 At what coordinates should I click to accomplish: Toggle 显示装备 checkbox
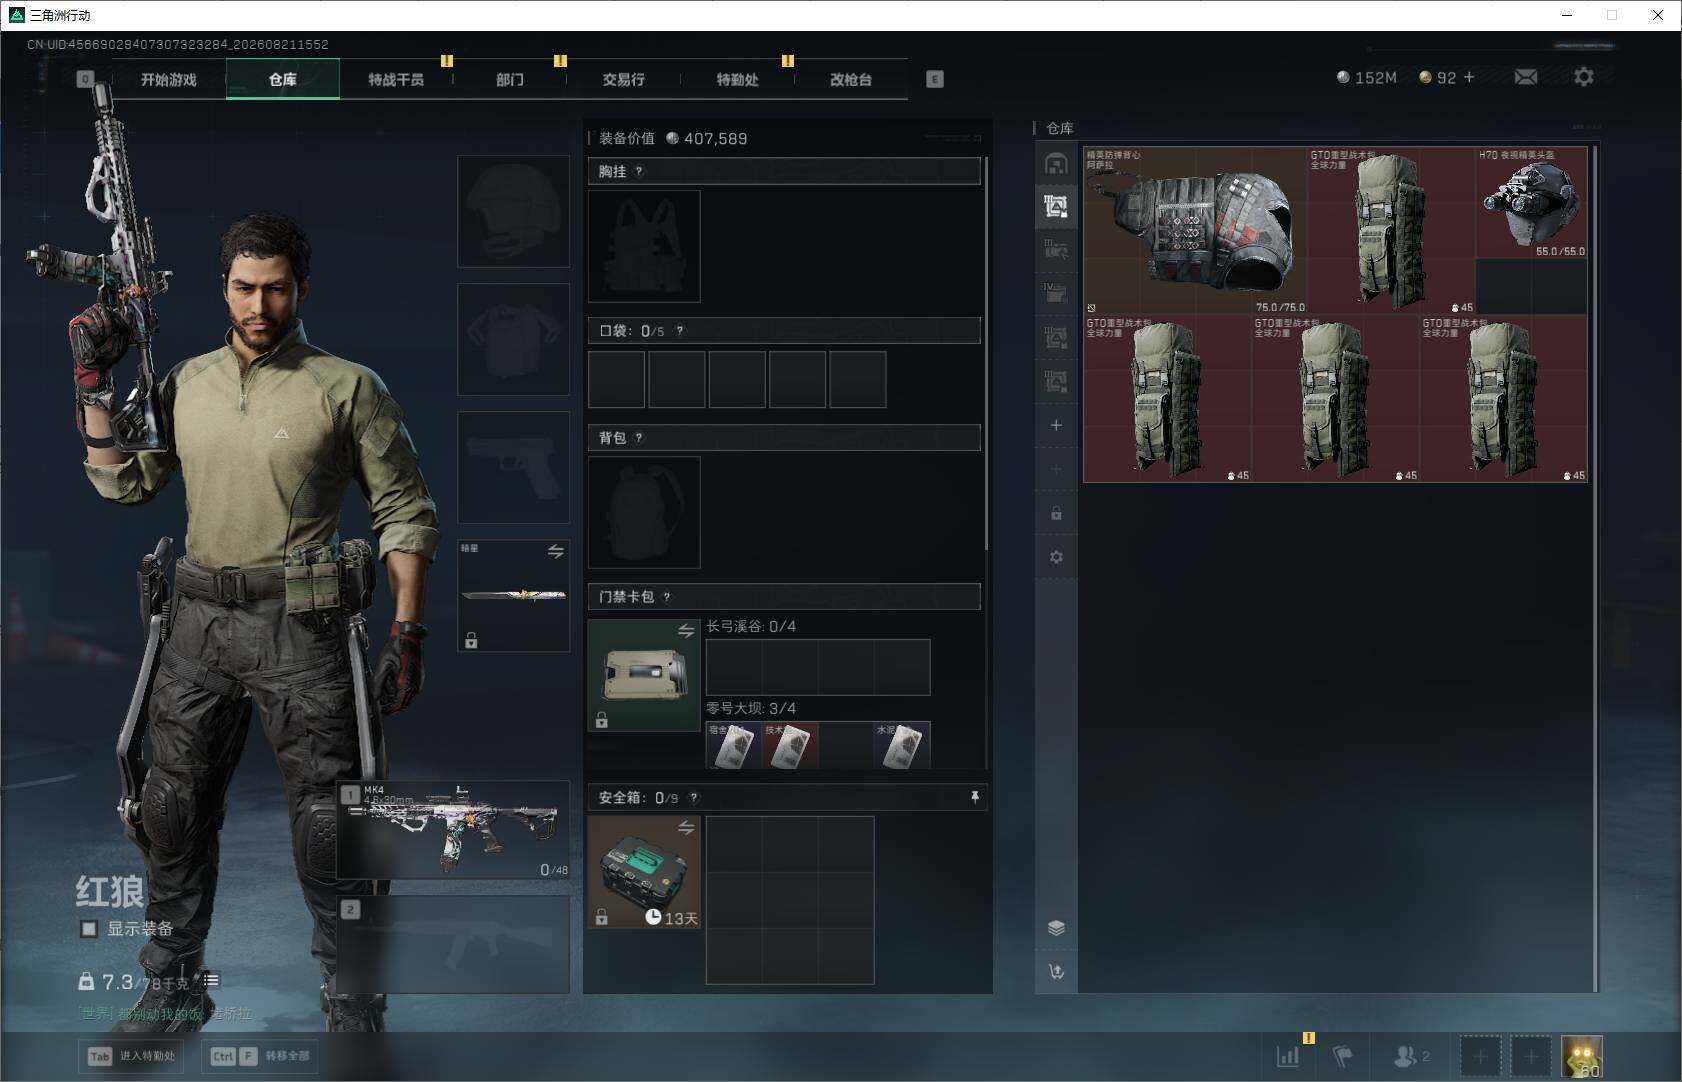[x=89, y=929]
